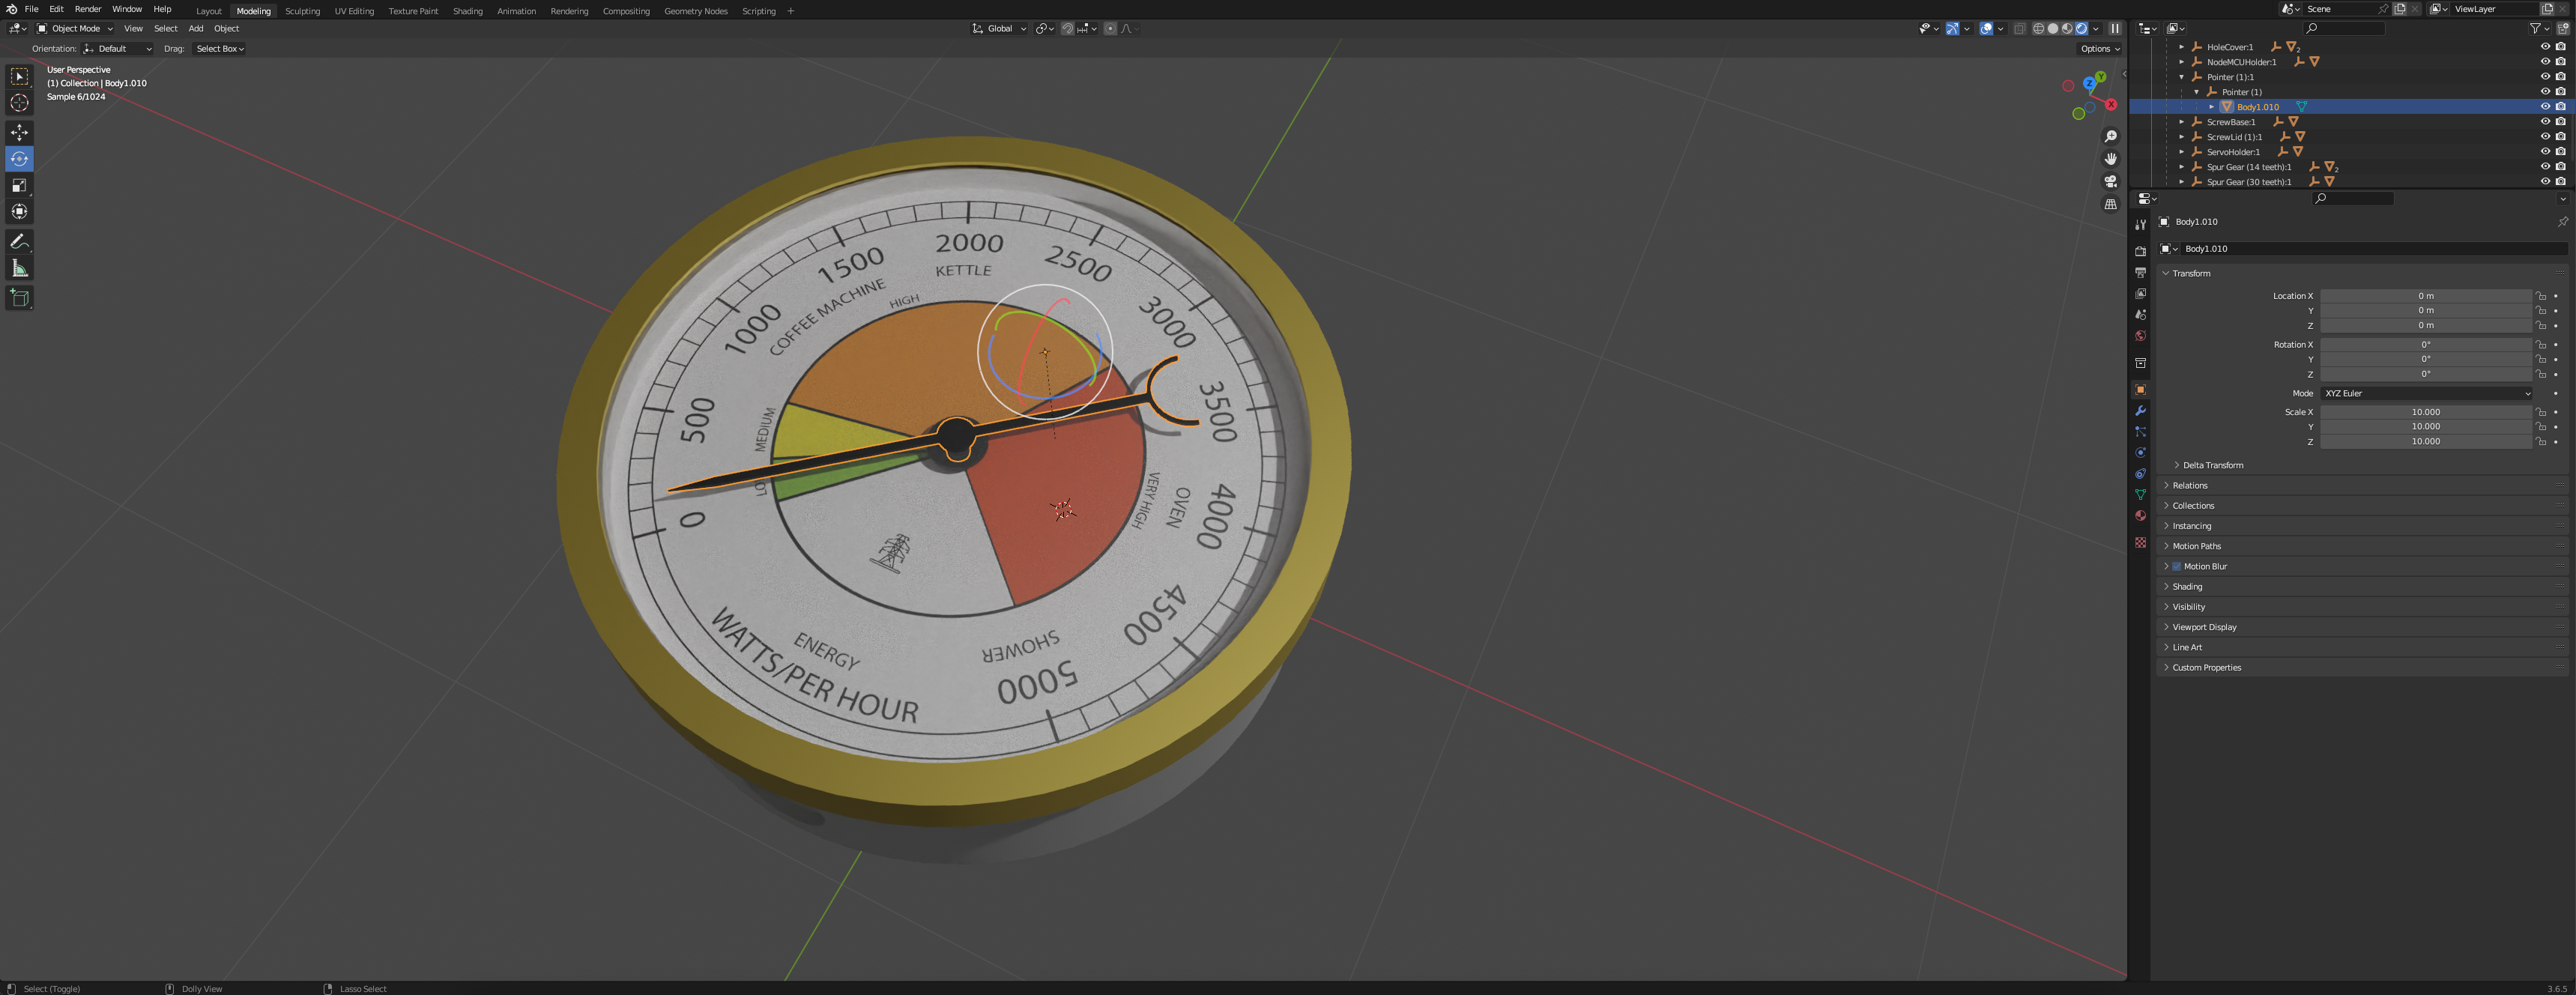
Task: Open the Drag Select Box dropdown
Action: click(x=219, y=48)
